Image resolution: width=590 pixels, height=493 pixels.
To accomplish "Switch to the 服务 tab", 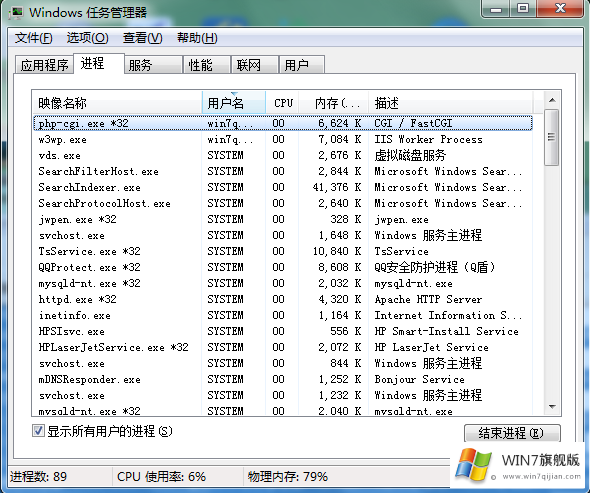I will coord(154,65).
